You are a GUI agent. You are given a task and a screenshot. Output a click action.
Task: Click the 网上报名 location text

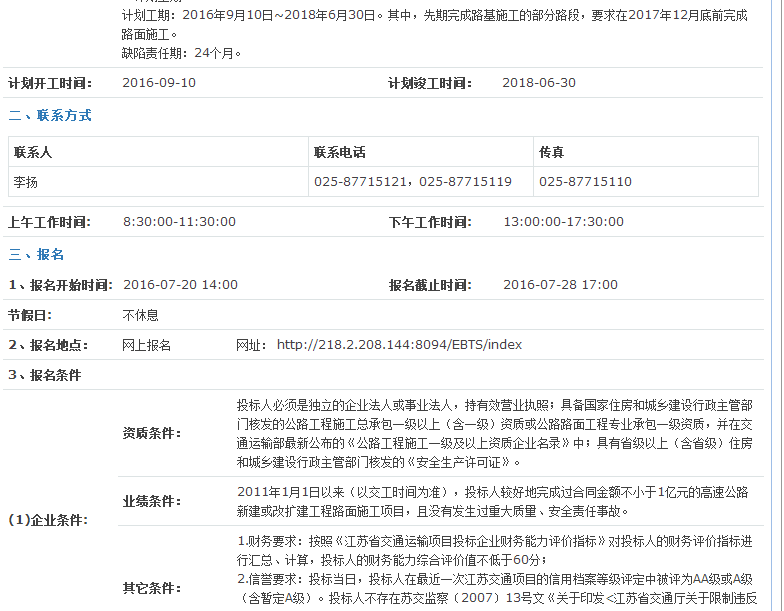click(x=146, y=345)
